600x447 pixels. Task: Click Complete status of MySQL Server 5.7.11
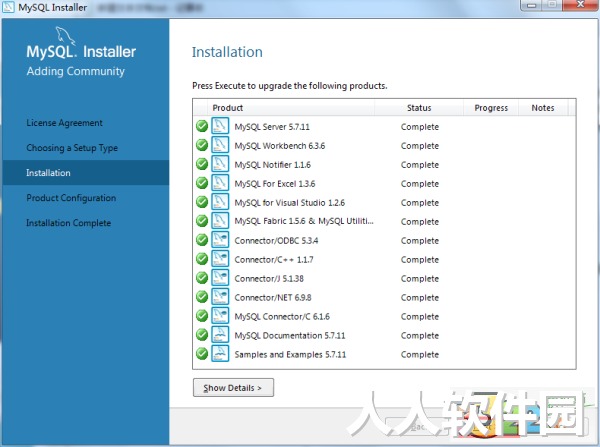pyautogui.click(x=419, y=127)
